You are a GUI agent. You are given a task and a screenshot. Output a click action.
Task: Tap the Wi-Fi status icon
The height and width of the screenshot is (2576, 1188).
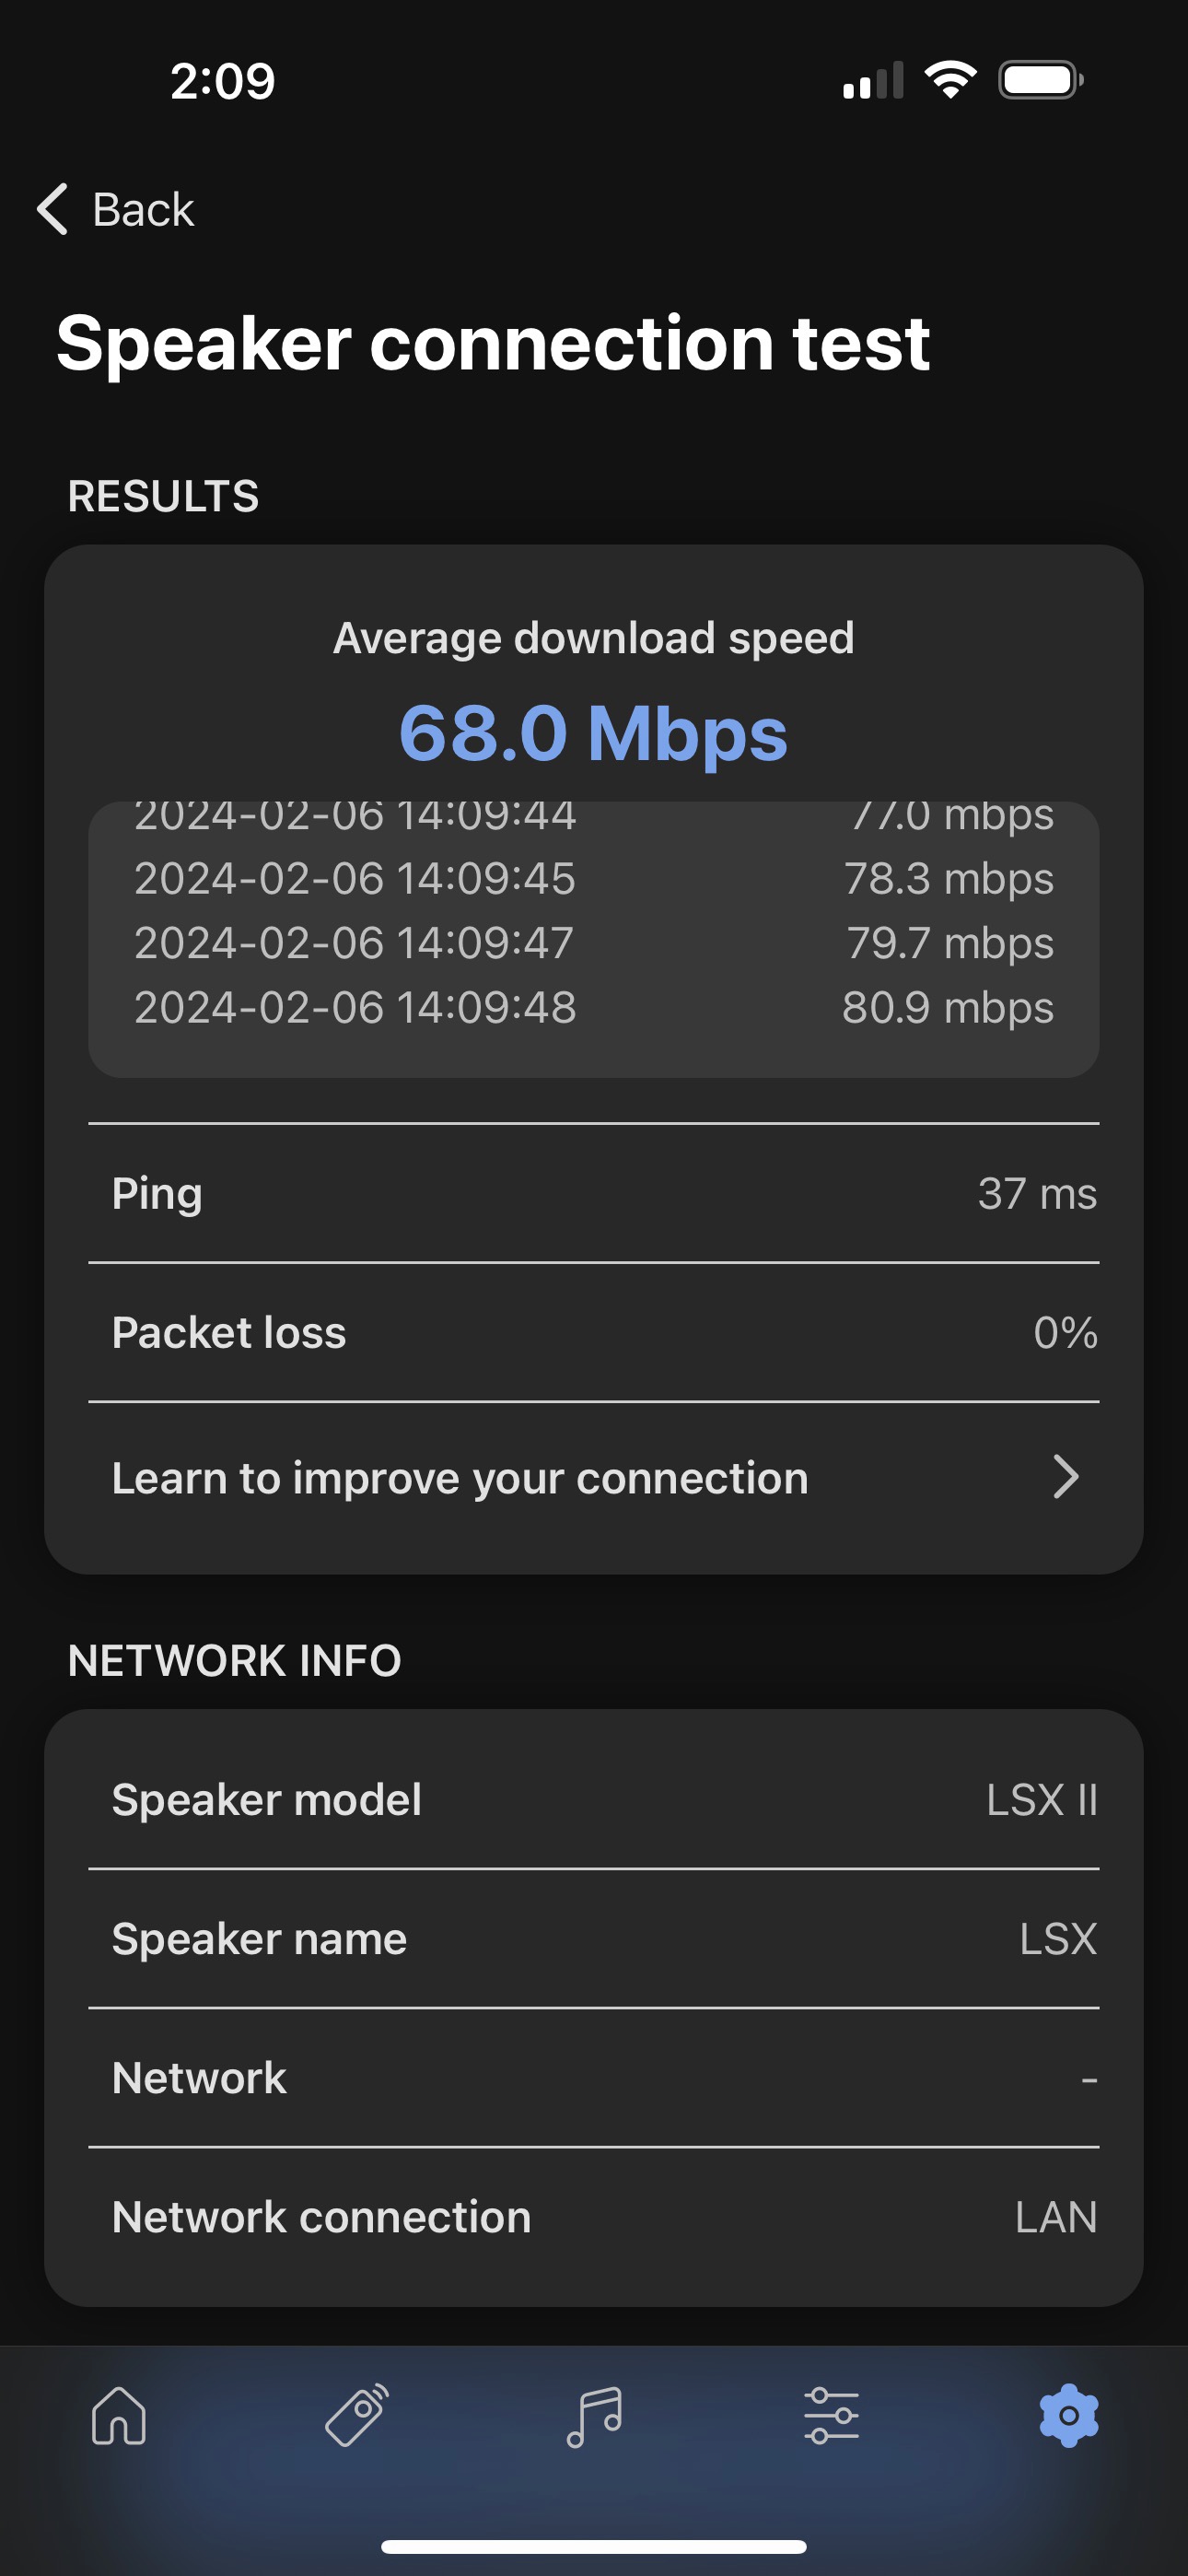click(950, 80)
